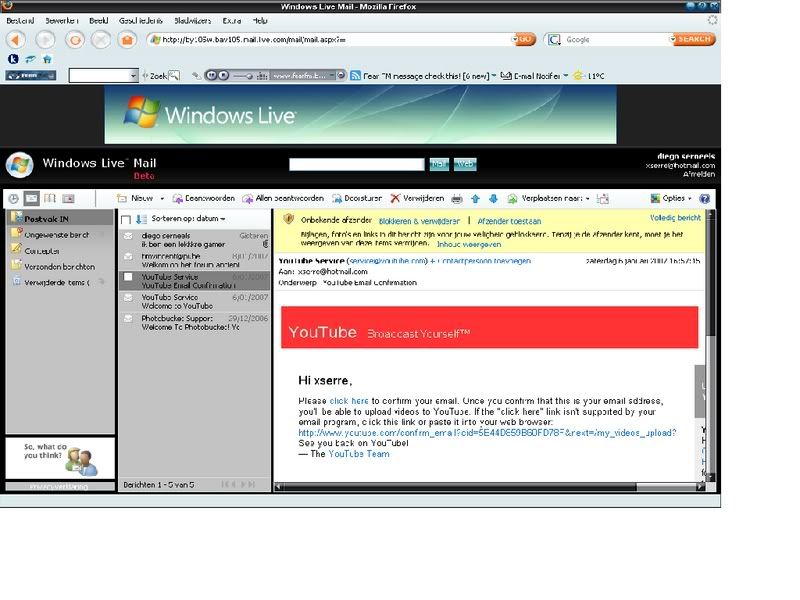Click the orange GO button
The image size is (800, 600).
coord(525,39)
